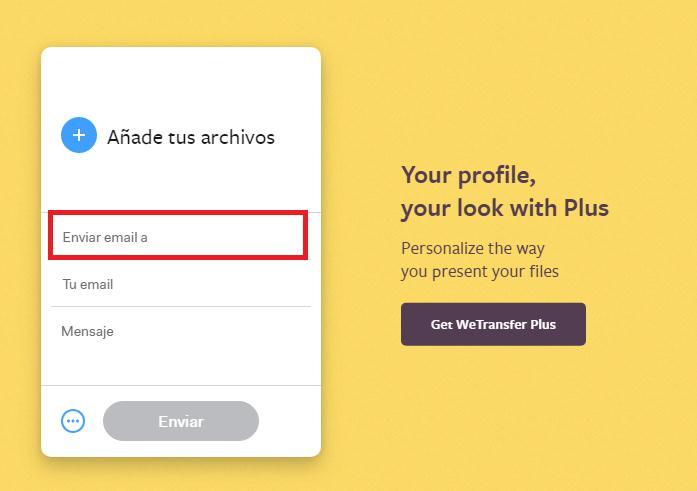Image resolution: width=697 pixels, height=491 pixels.
Task: Click into the "Tu email" field
Action: 180,284
